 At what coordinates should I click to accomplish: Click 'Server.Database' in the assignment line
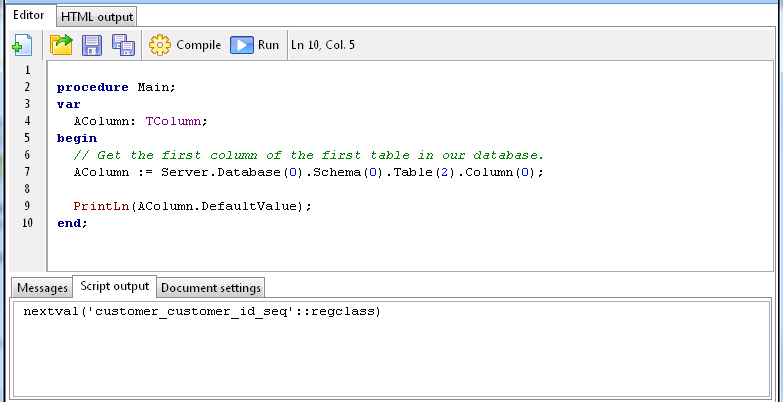(x=222, y=172)
